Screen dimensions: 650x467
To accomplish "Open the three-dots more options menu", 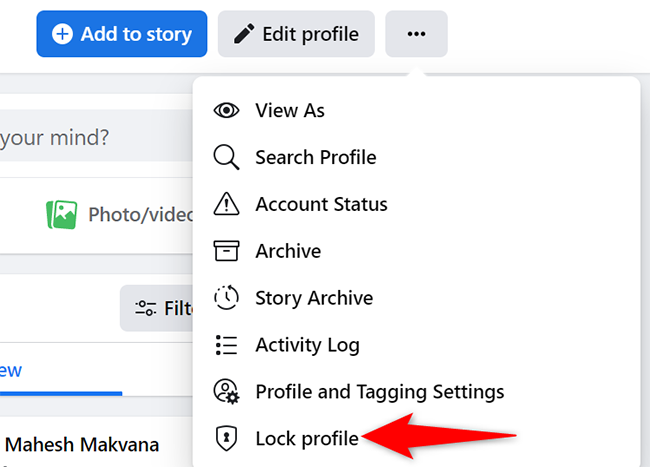I will pos(416,34).
